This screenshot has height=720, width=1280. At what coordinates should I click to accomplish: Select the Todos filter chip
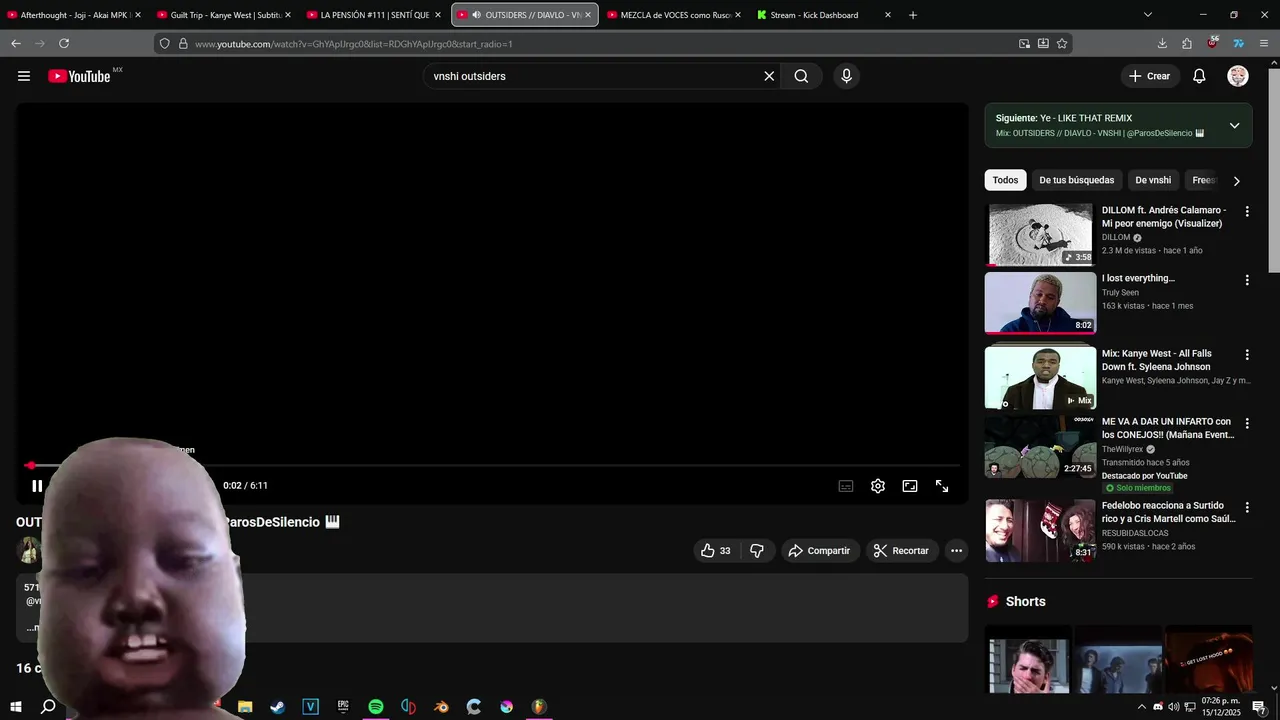coord(1005,180)
